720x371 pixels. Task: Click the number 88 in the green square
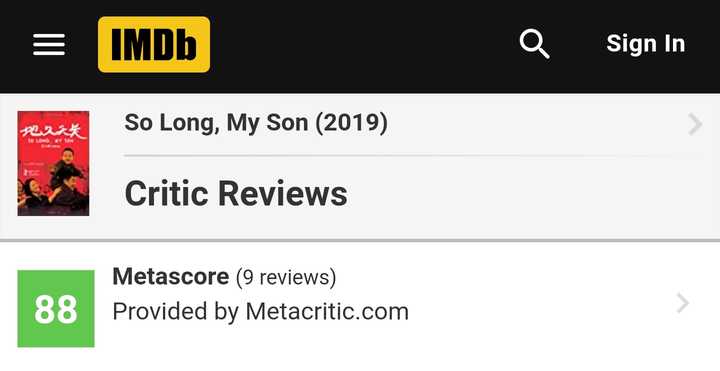pyautogui.click(x=56, y=309)
